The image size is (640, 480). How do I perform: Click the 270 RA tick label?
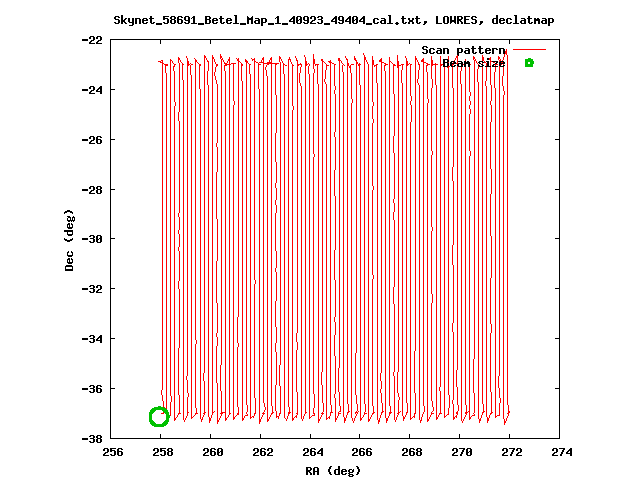(x=462, y=452)
